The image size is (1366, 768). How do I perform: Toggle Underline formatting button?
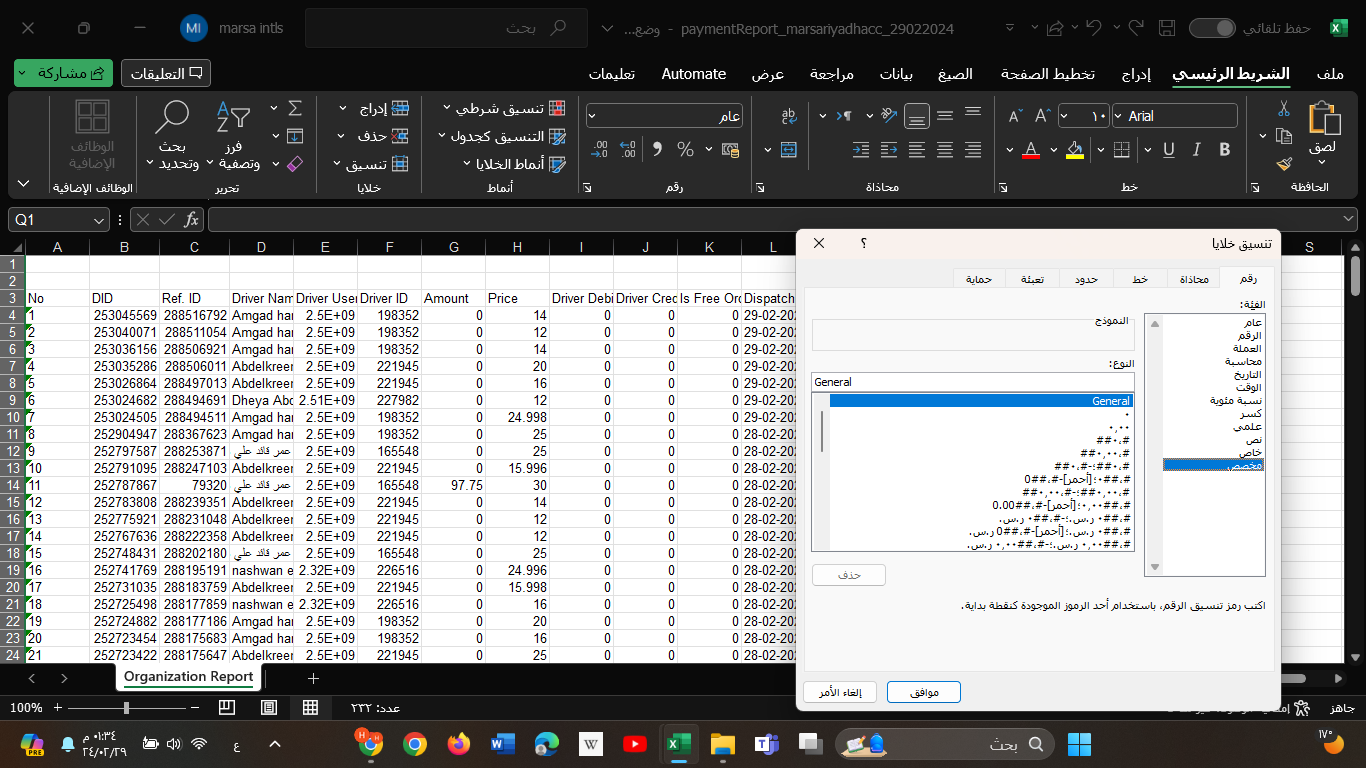(x=1167, y=150)
